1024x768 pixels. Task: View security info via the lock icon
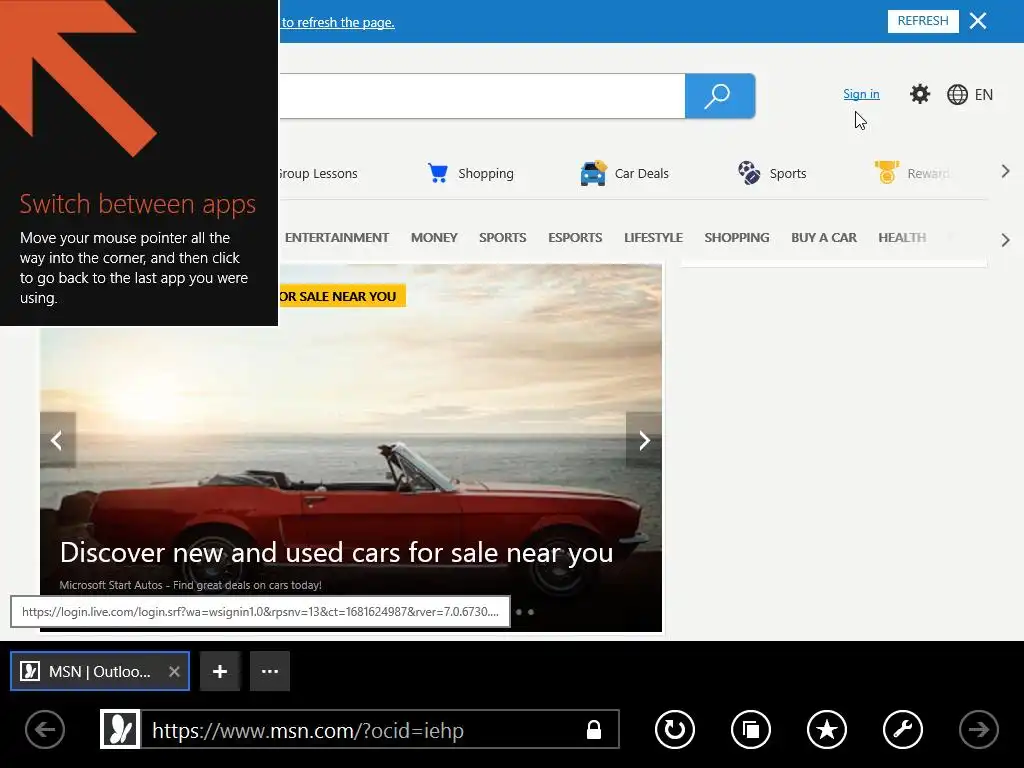pyautogui.click(x=594, y=729)
